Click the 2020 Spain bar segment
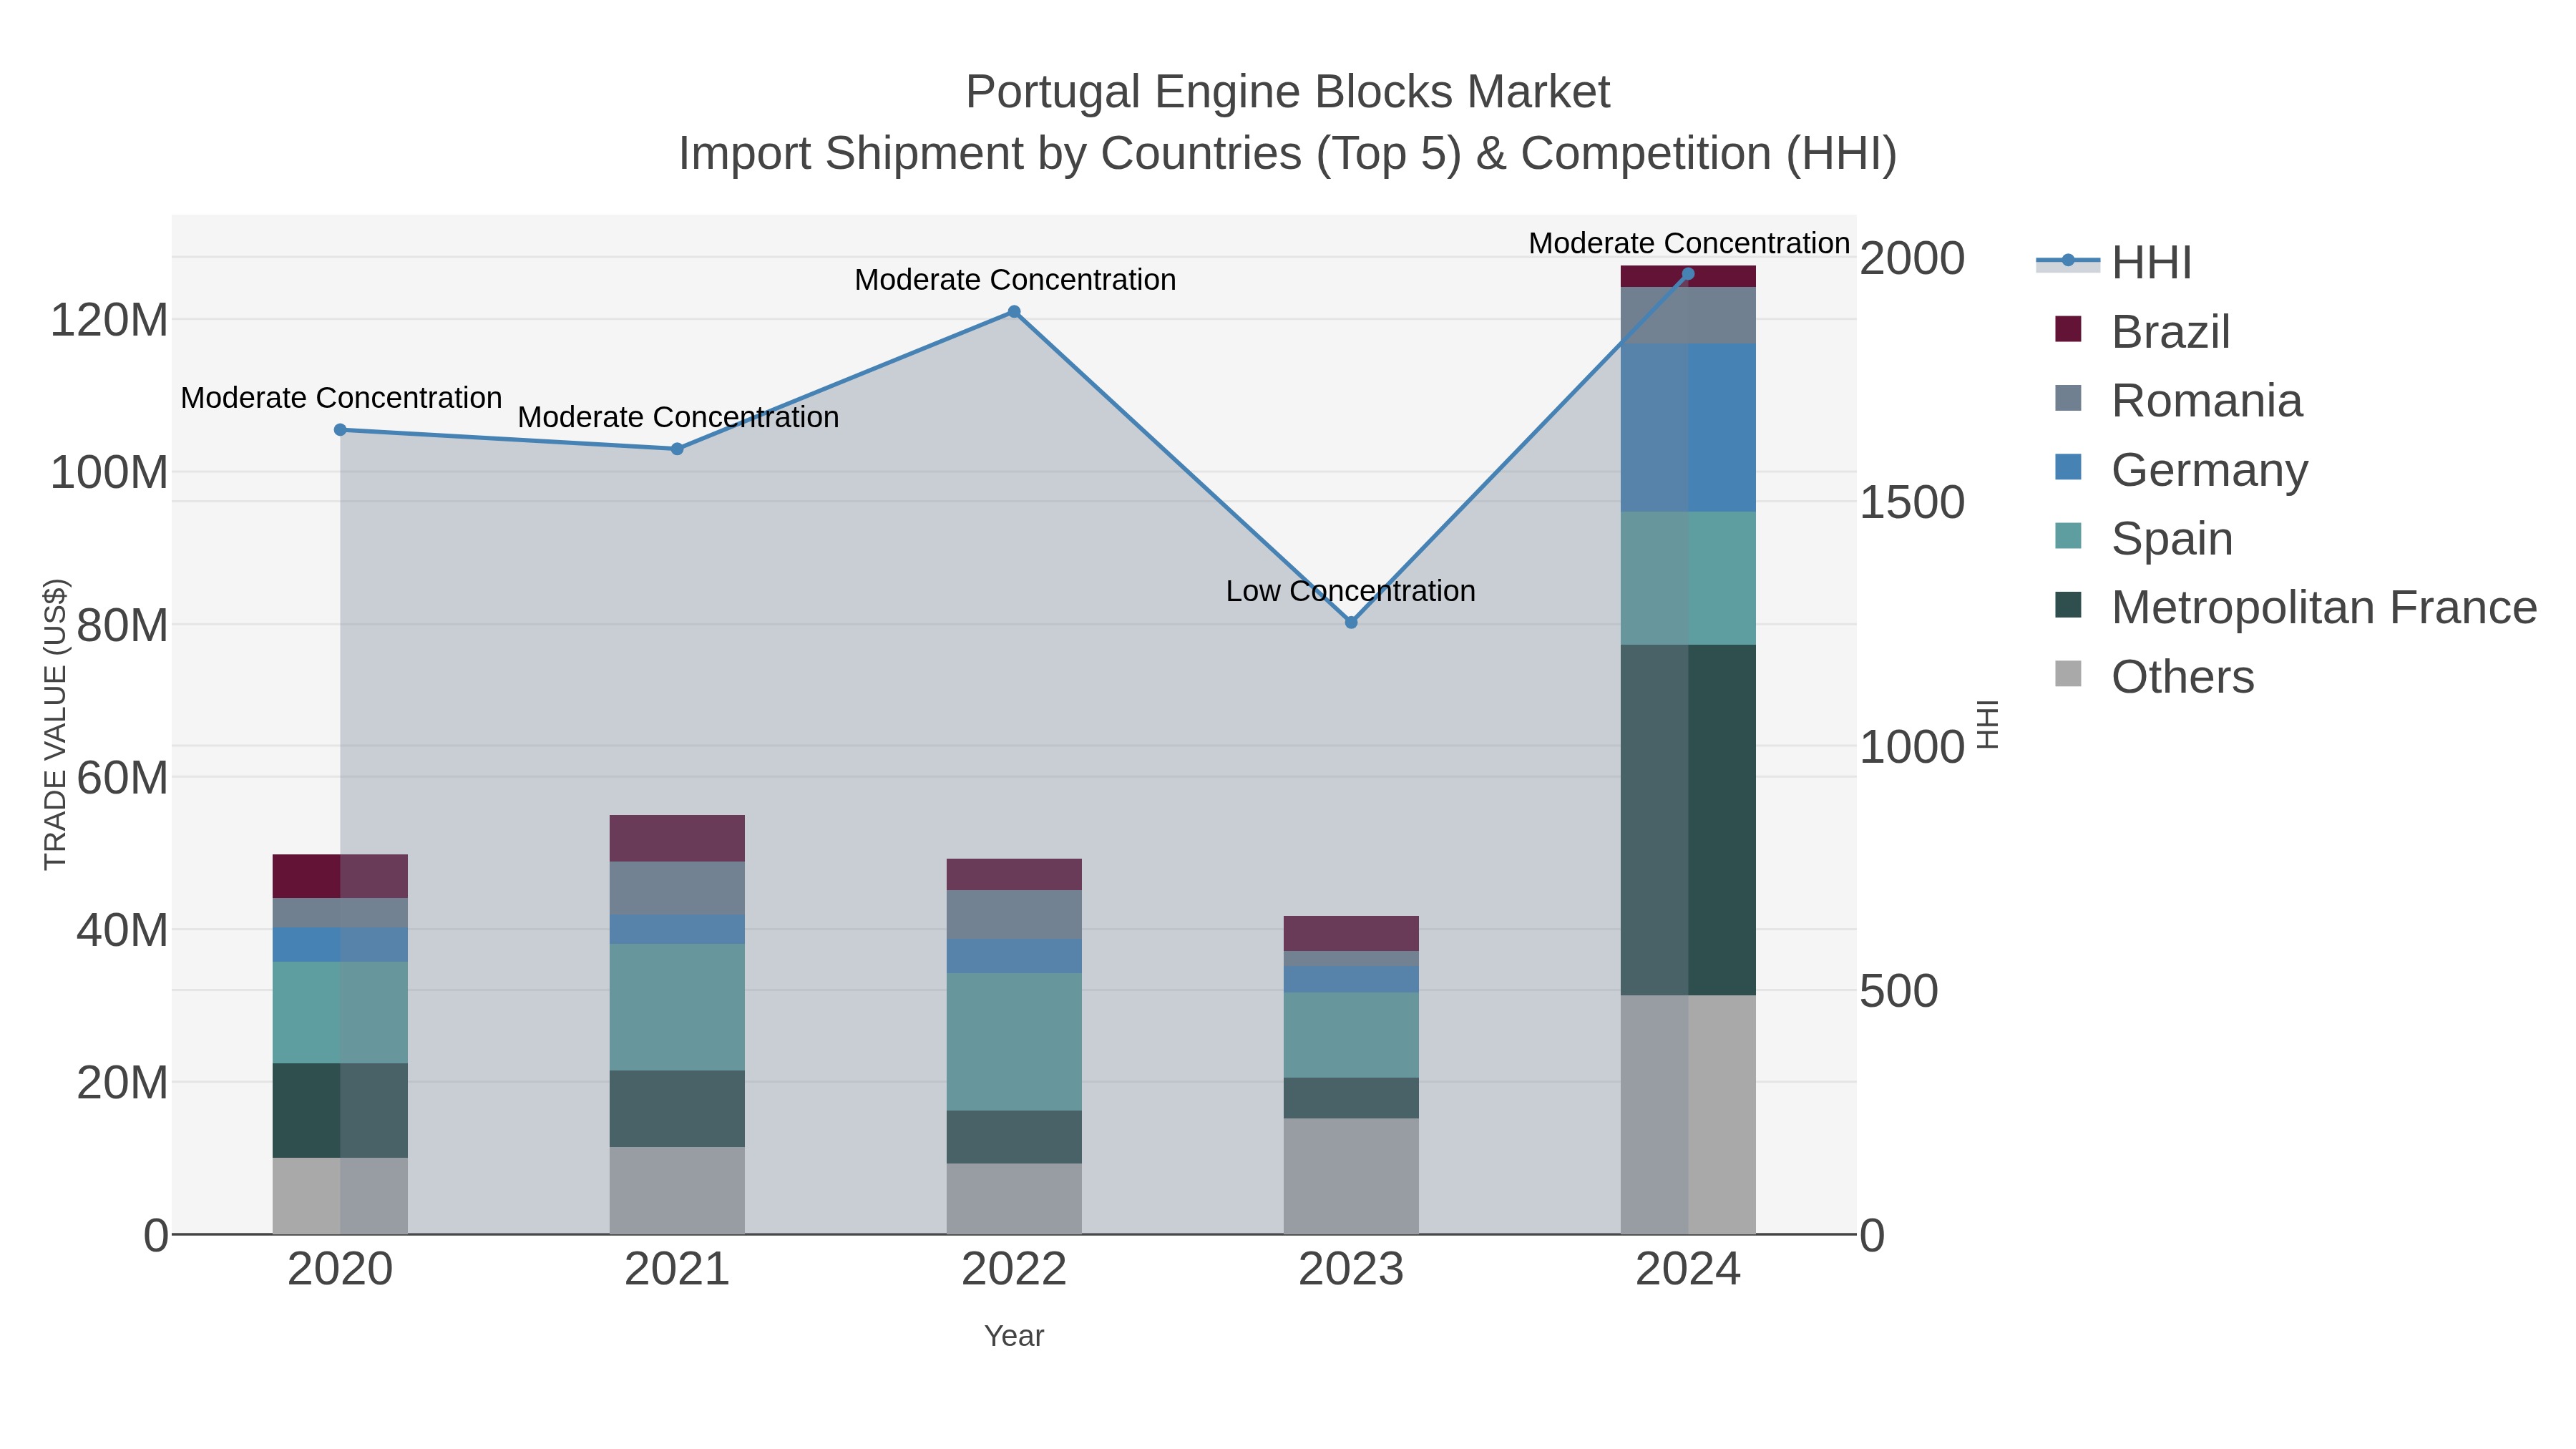This screenshot has height=1449, width=2576. [x=340, y=1012]
